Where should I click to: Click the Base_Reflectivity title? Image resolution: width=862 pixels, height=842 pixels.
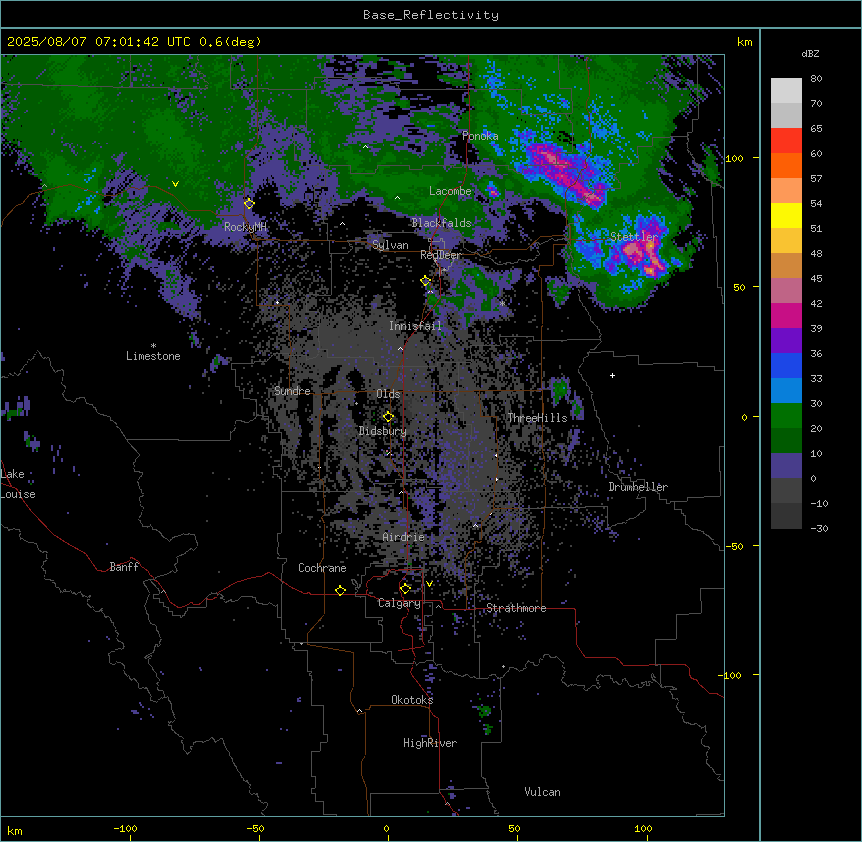click(431, 15)
